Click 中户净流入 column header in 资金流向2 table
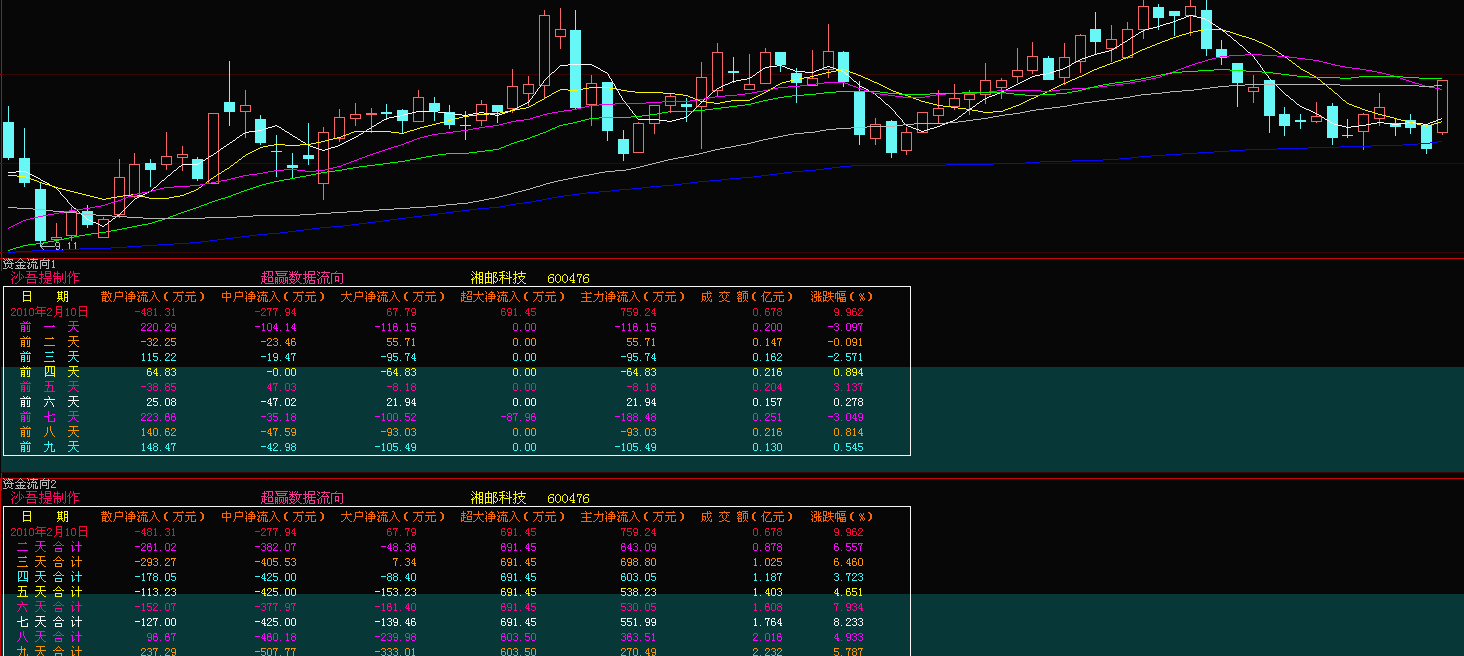 (273, 517)
